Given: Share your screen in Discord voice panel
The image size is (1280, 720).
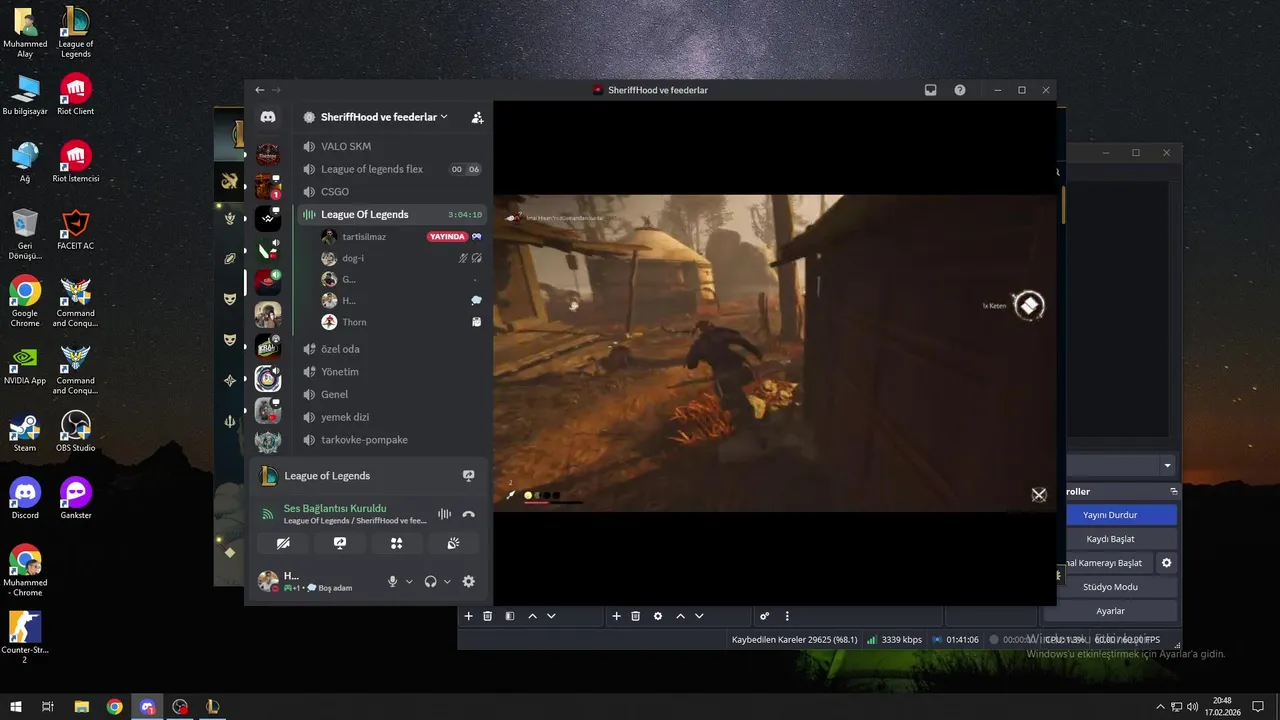Looking at the screenshot, I should (x=340, y=543).
